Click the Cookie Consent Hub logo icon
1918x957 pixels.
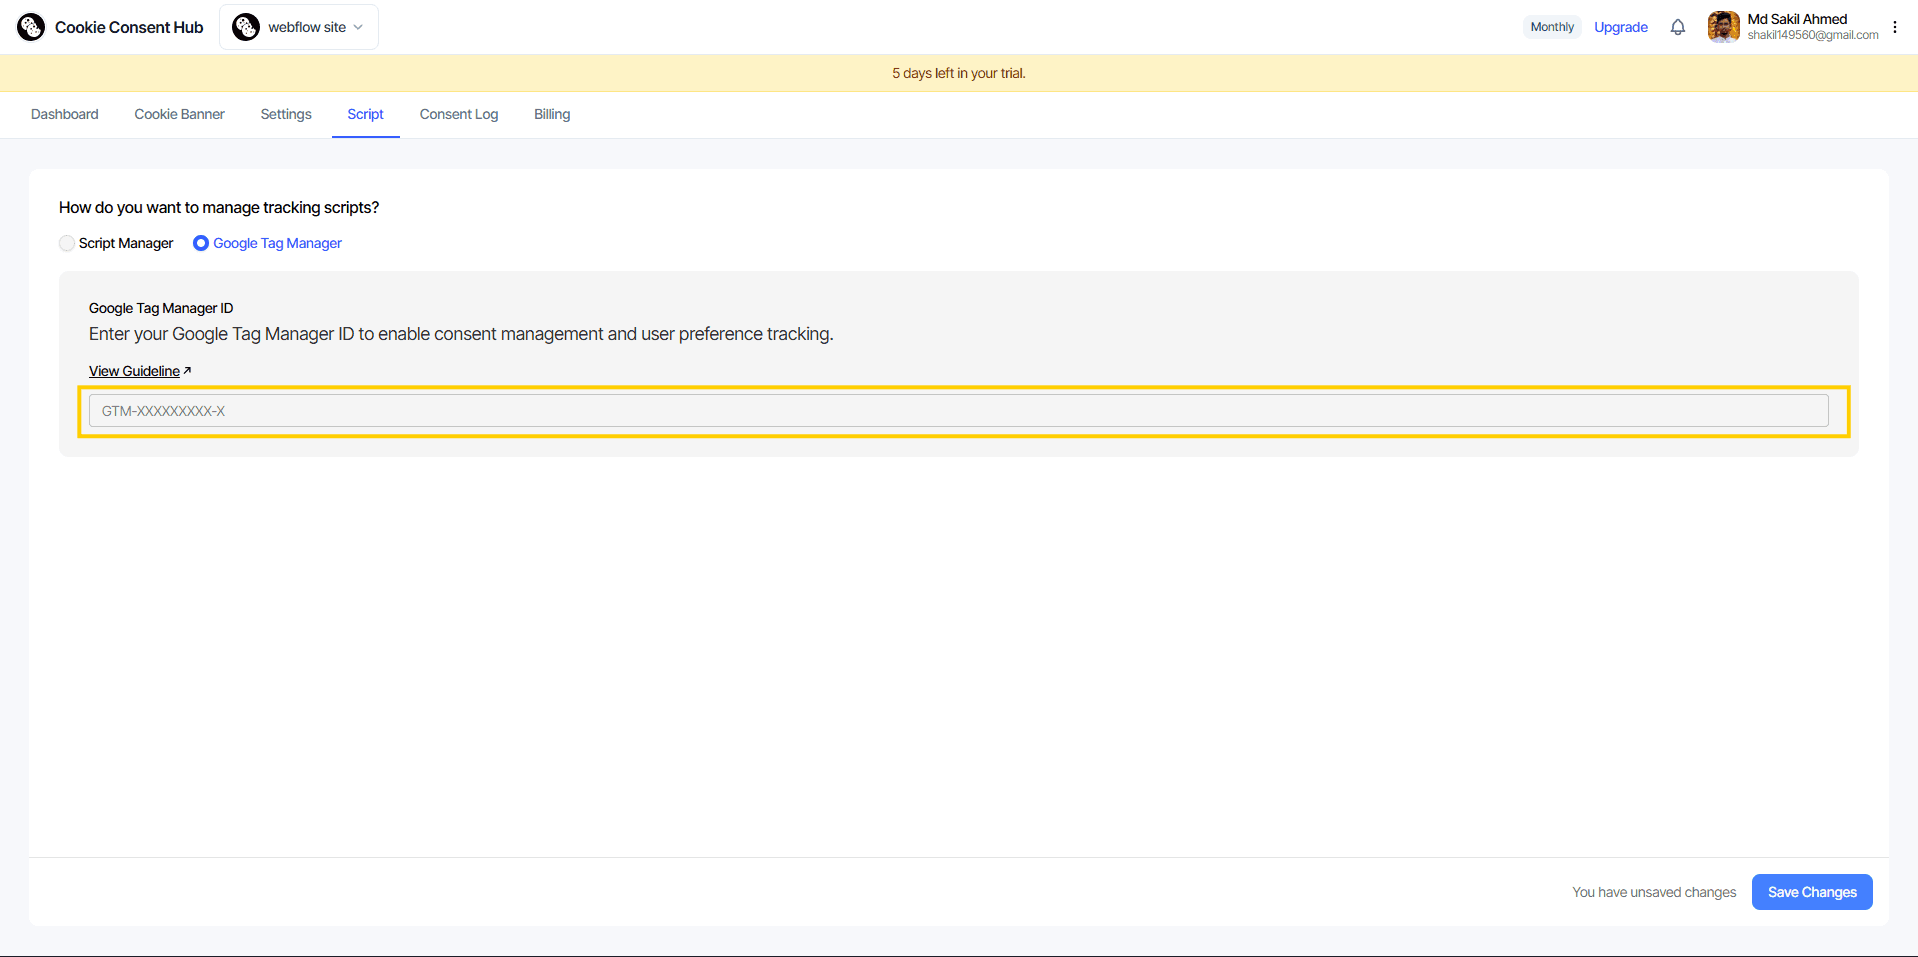[31, 27]
